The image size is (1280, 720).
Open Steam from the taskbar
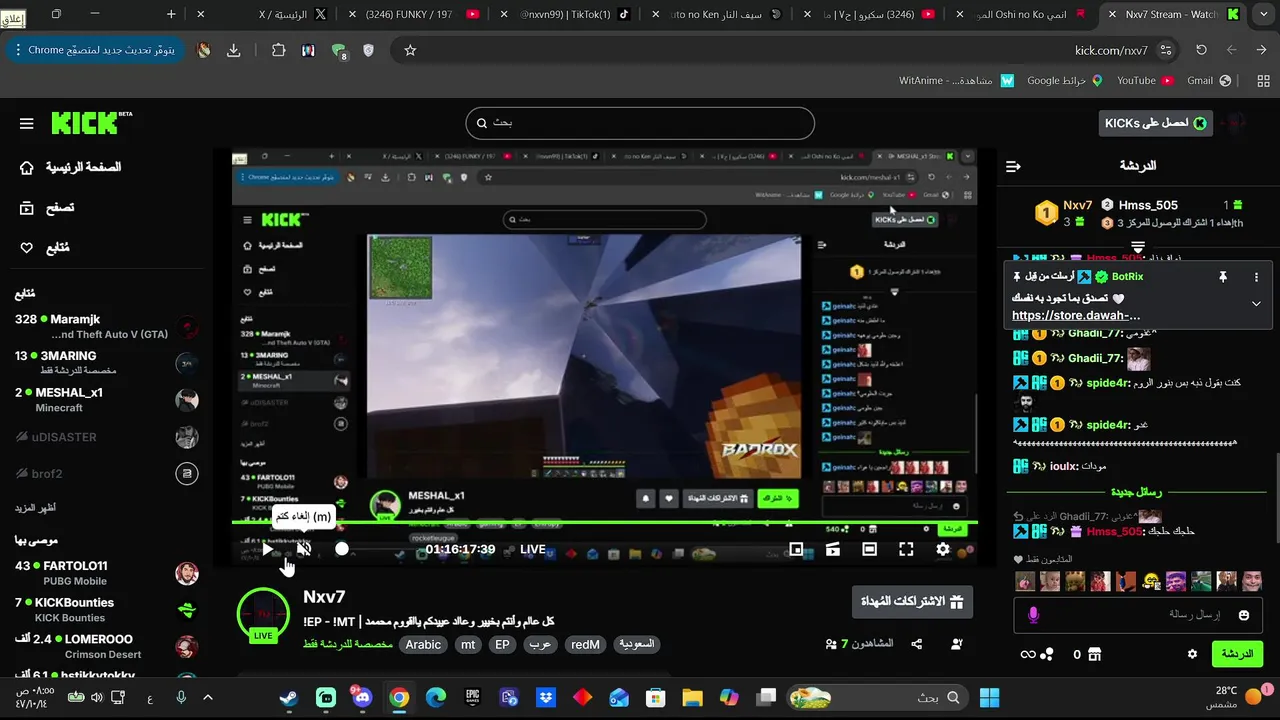pos(289,697)
